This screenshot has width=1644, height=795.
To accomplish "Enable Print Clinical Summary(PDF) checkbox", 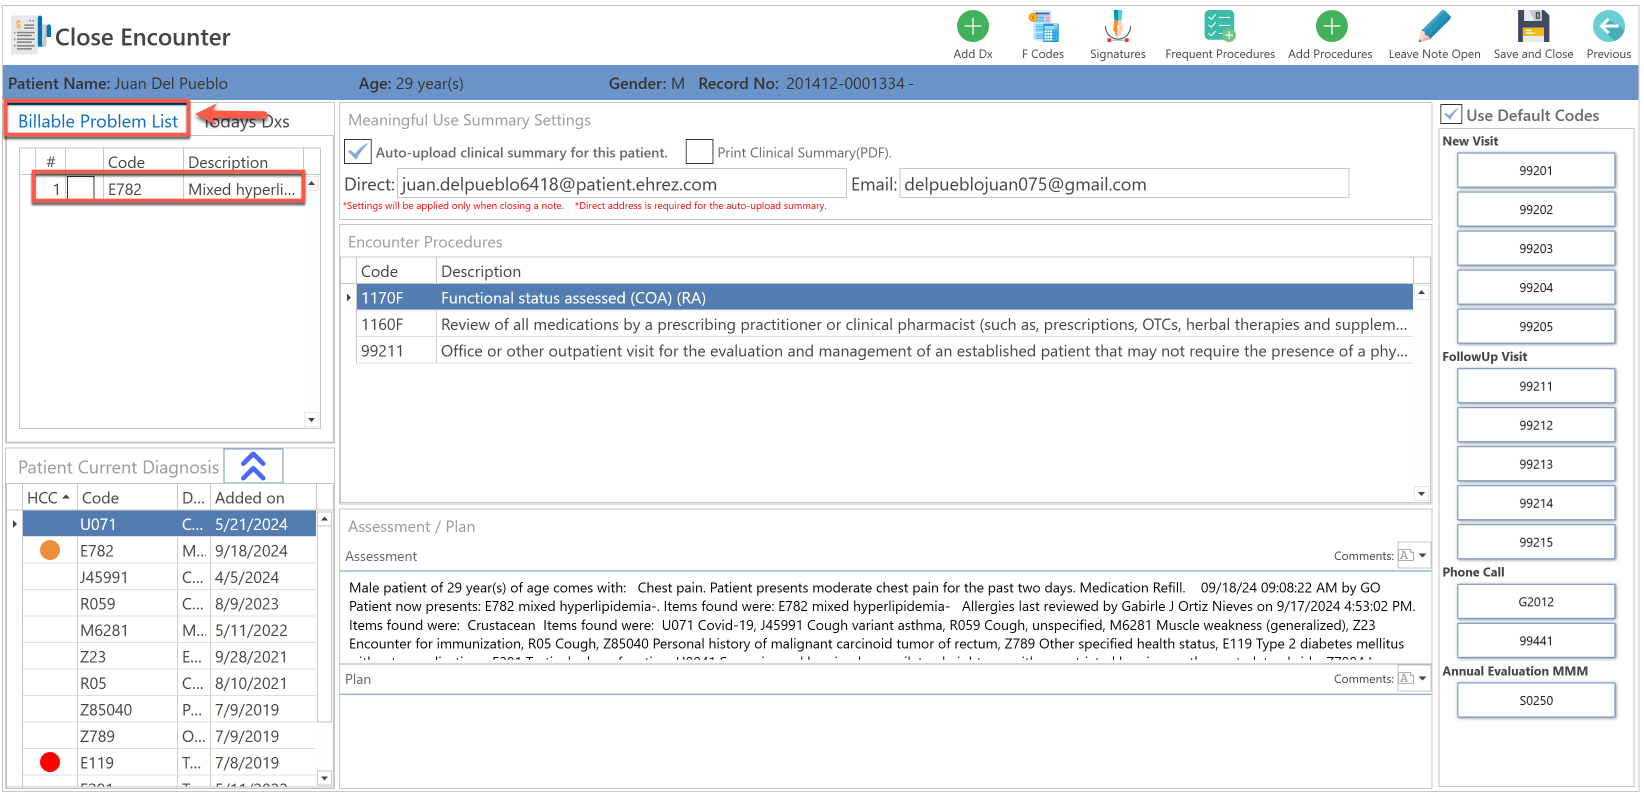I will pos(699,152).
